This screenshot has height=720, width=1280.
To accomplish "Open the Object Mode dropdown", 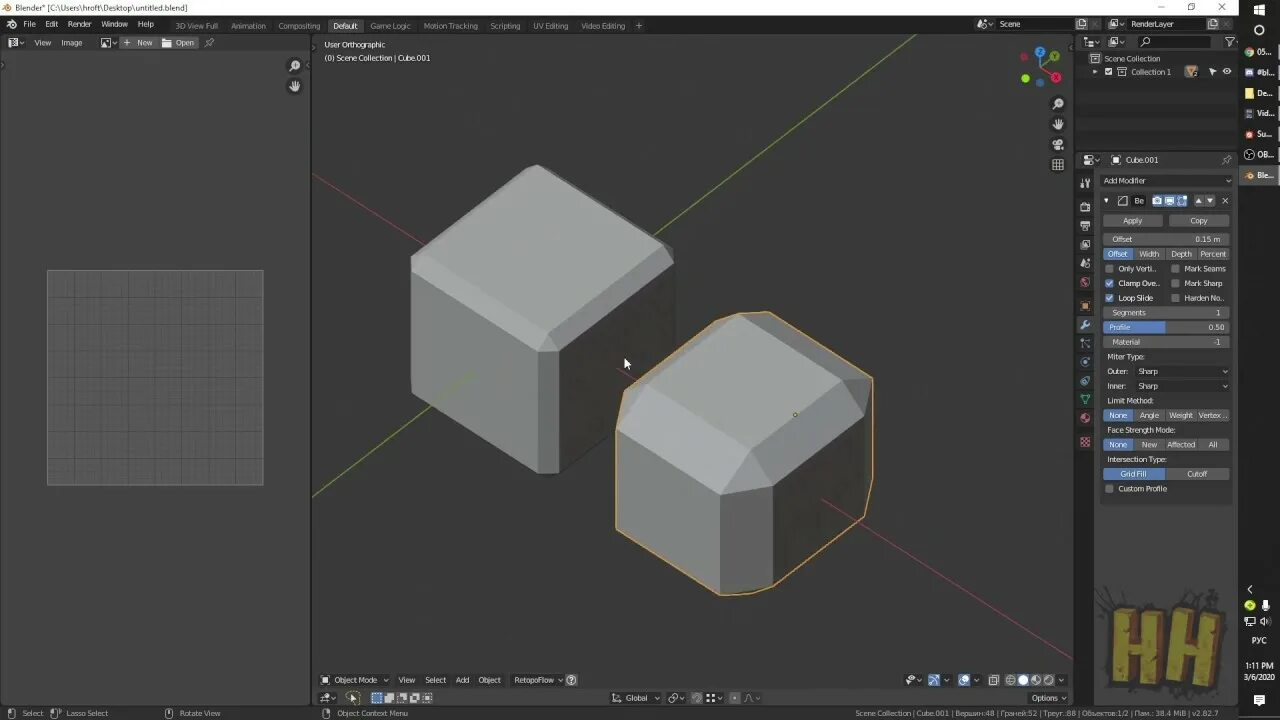I will pyautogui.click(x=354, y=680).
